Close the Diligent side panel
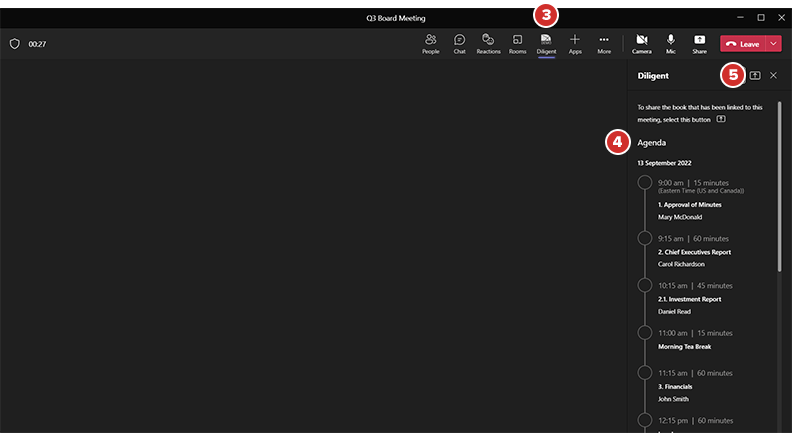The height and width of the screenshot is (433, 792). pos(773,75)
